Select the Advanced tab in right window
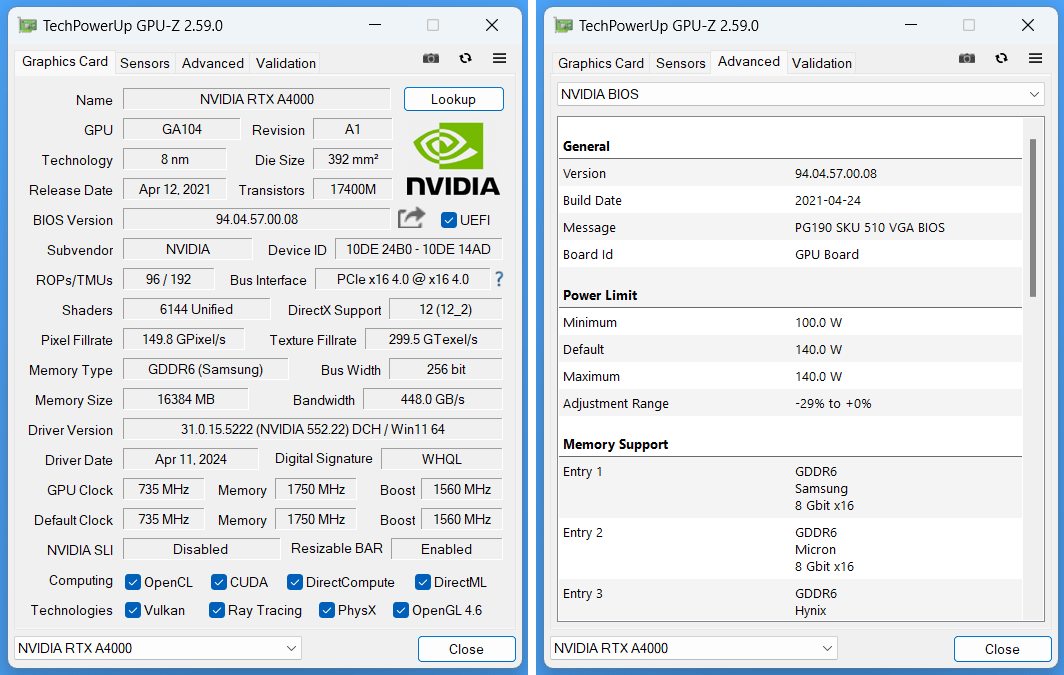The height and width of the screenshot is (675, 1064). point(749,62)
